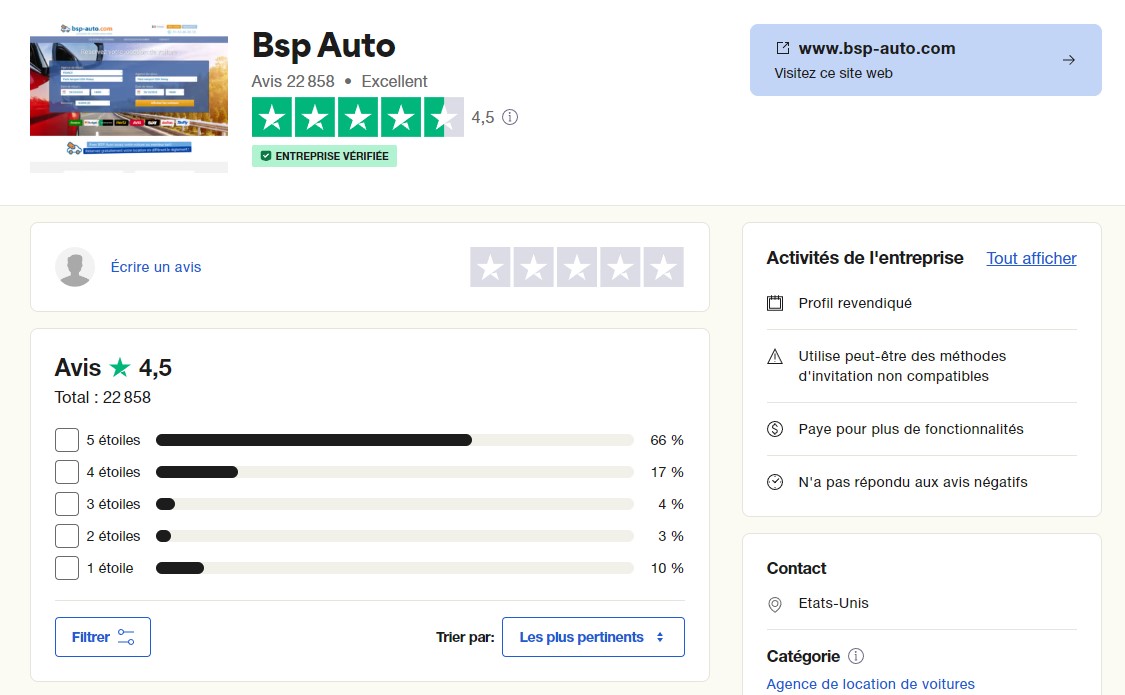The height and width of the screenshot is (695, 1125).
Task: Click the right arrow in website card
Action: pyautogui.click(x=1068, y=60)
